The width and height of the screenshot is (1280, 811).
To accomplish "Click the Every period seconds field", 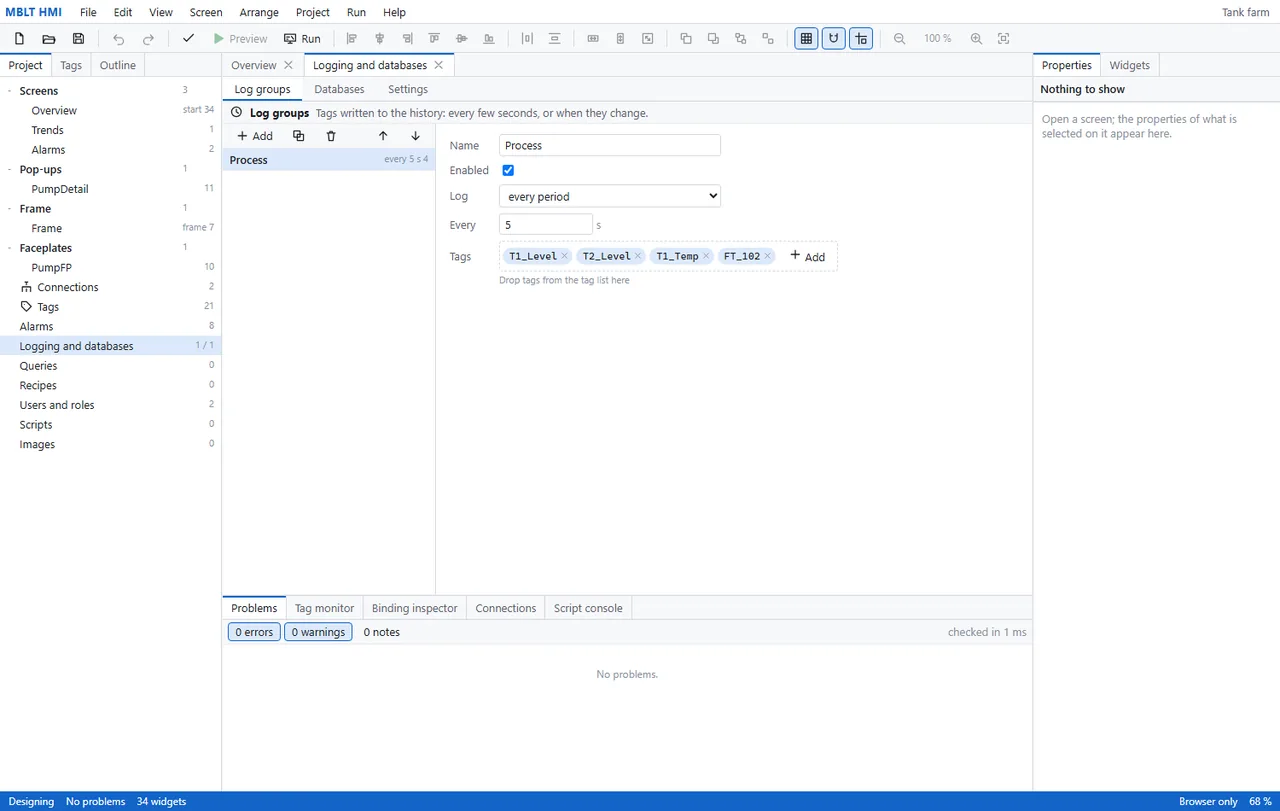I will 546,225.
